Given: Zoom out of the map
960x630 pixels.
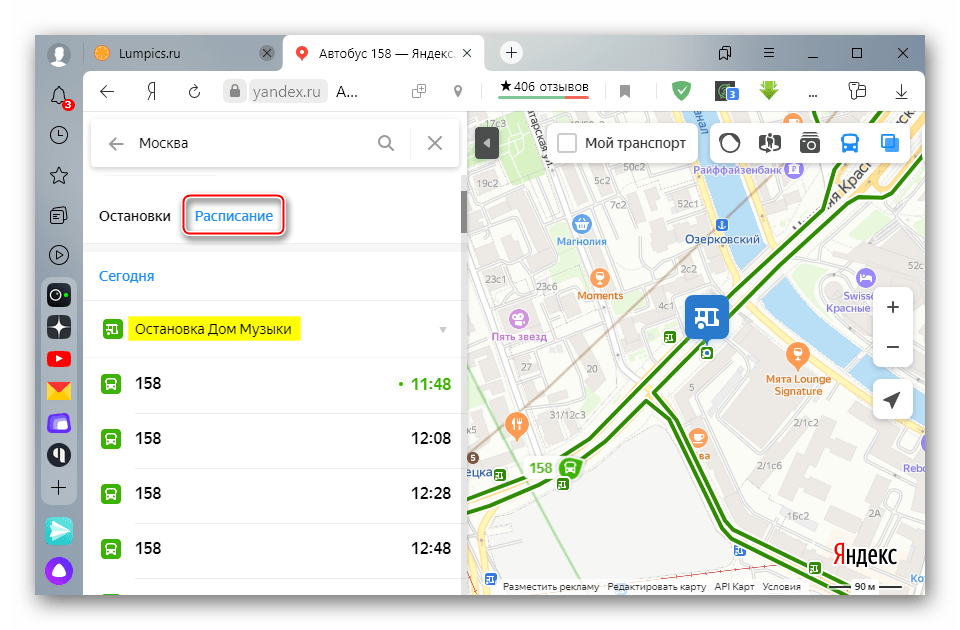Looking at the screenshot, I should (x=892, y=347).
